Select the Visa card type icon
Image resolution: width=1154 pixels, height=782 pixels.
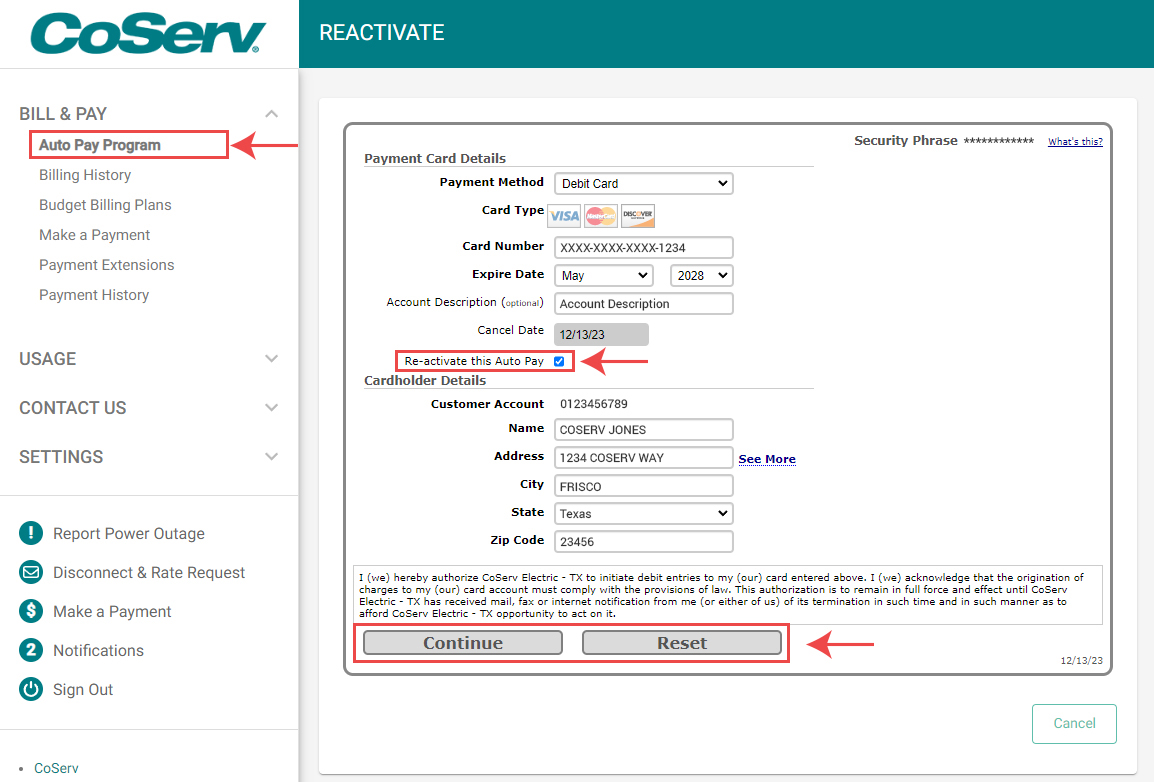point(563,215)
